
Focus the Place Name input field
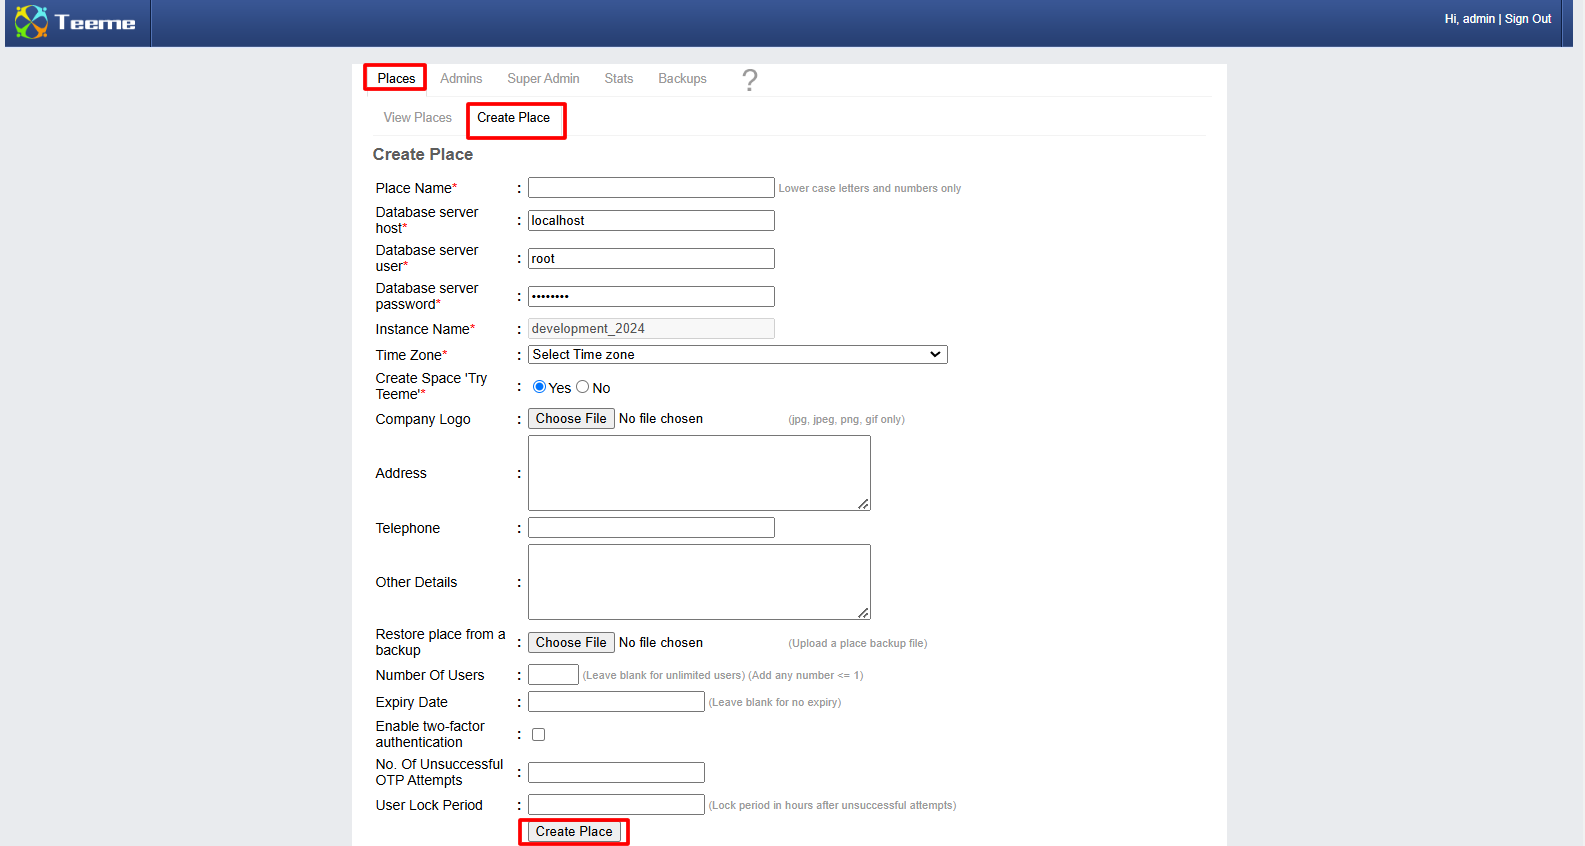pyautogui.click(x=651, y=188)
